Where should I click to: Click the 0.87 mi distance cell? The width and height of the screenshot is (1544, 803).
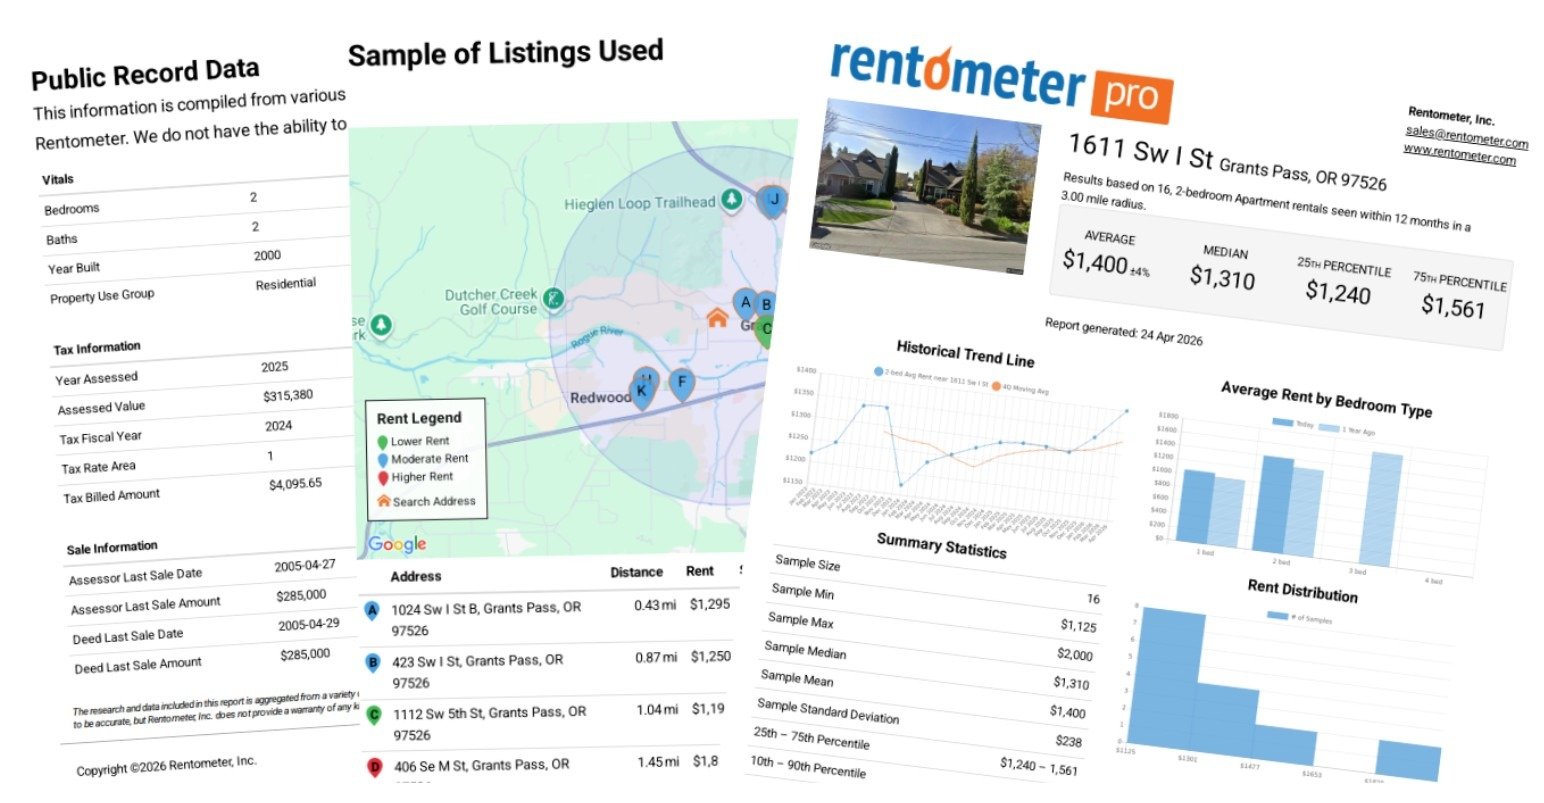click(656, 657)
